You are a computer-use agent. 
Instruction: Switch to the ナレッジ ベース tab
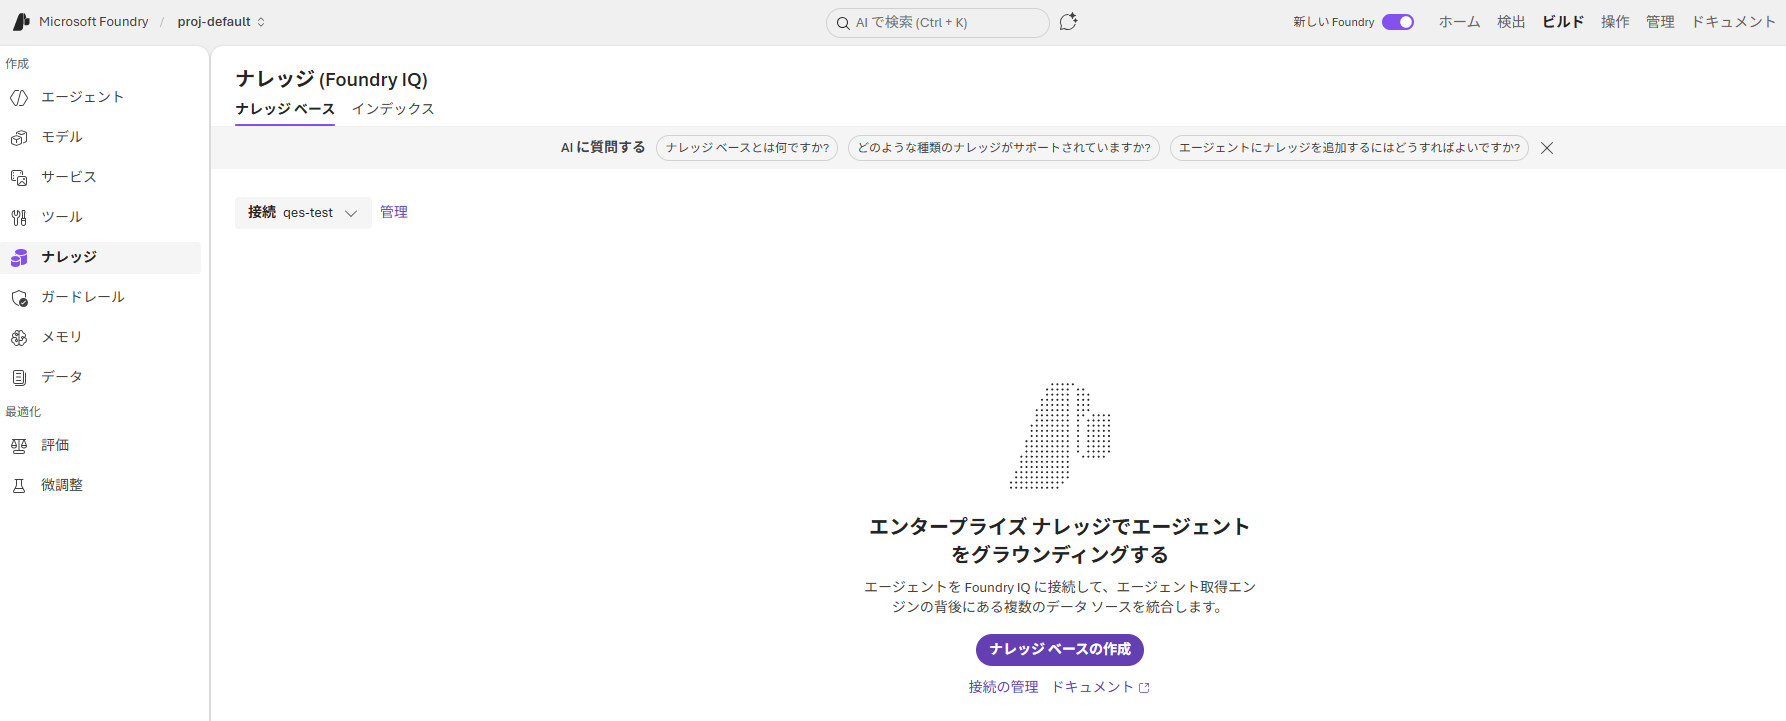coord(285,109)
